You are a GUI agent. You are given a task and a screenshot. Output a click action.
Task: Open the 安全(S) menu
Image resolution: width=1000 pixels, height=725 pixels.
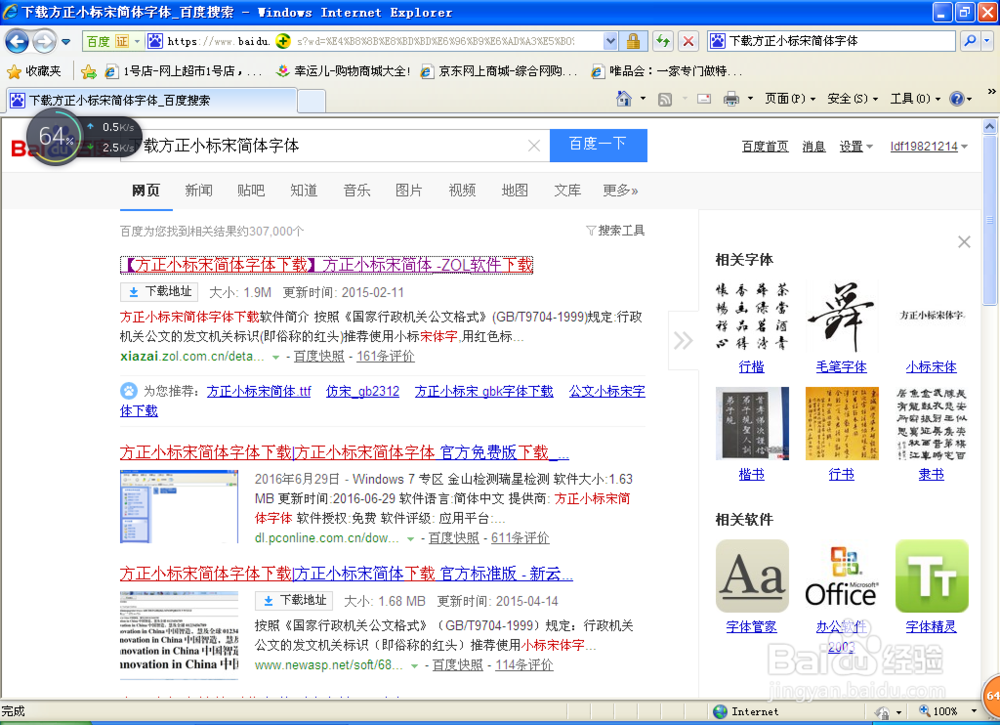tap(853, 99)
